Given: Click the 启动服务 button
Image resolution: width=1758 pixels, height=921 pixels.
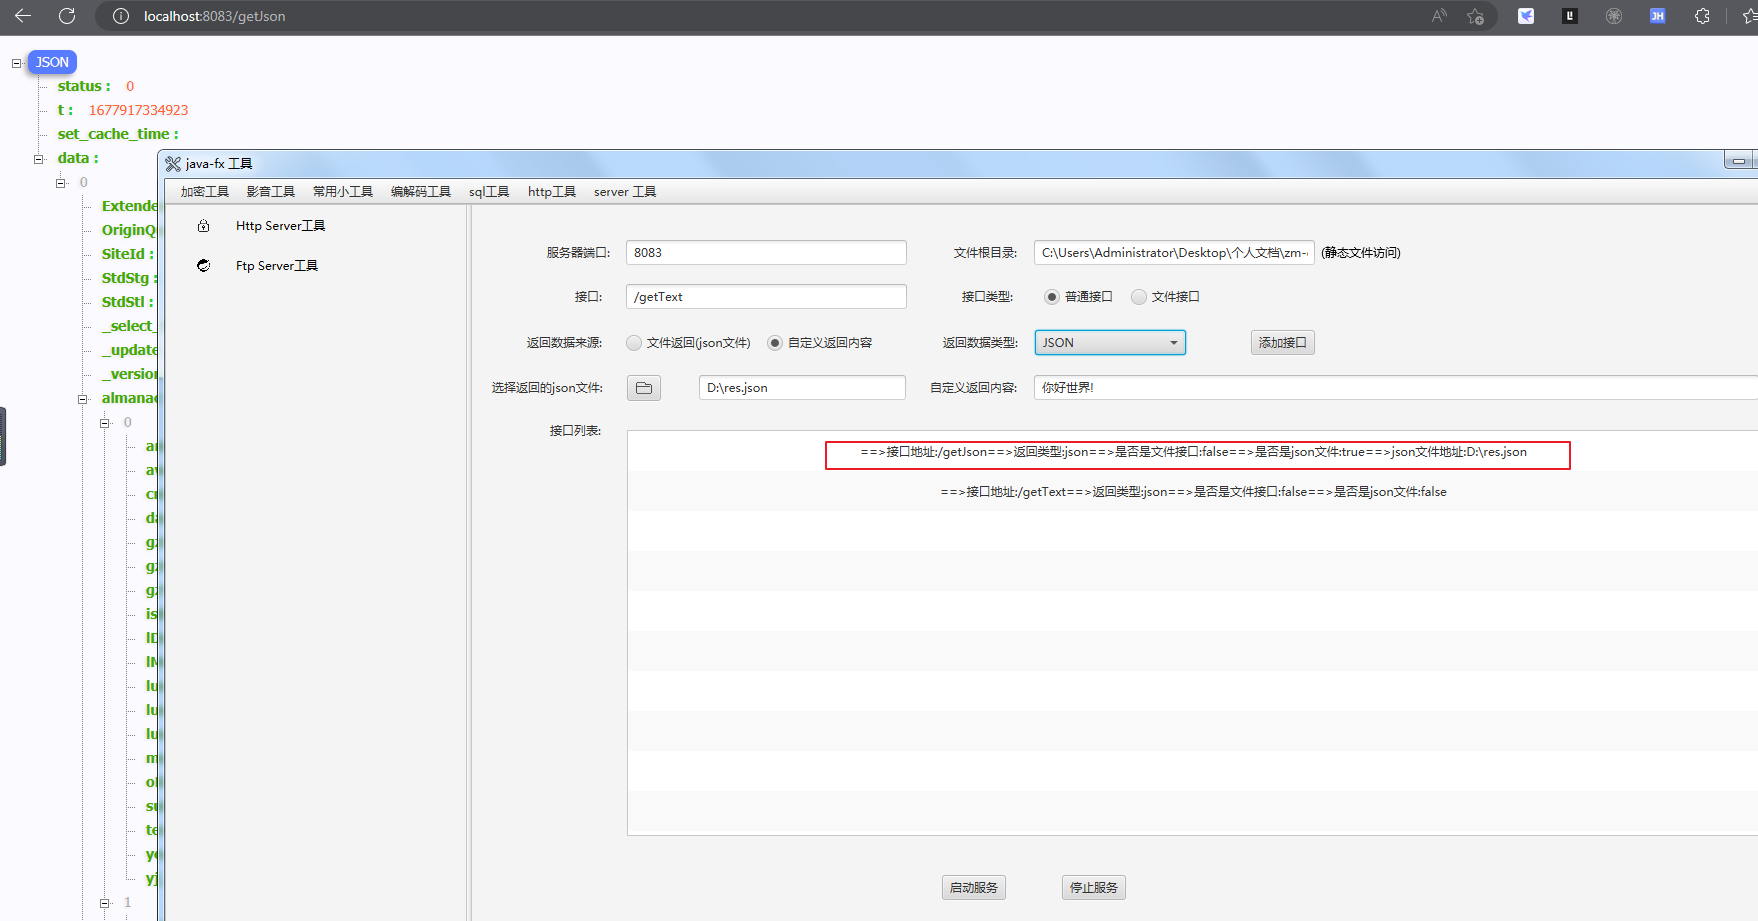Looking at the screenshot, I should 973,888.
